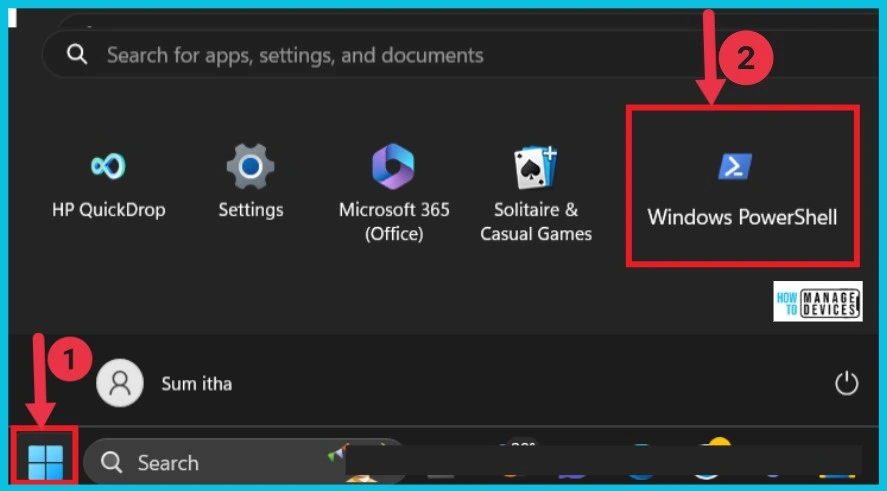This screenshot has height=491, width=887.
Task: Launch Windows PowerShell from pinned apps
Action: click(742, 189)
